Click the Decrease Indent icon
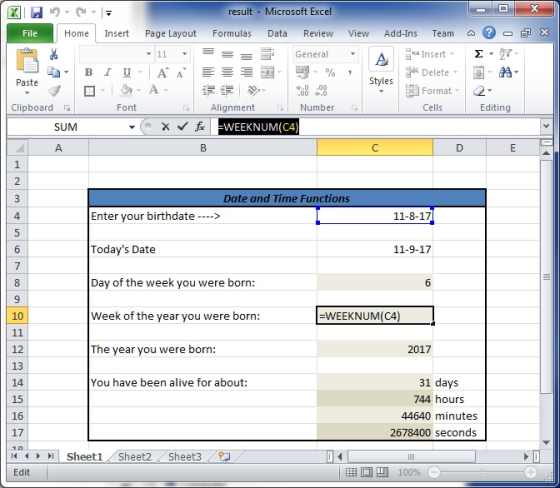This screenshot has width=560, height=488. point(209,91)
